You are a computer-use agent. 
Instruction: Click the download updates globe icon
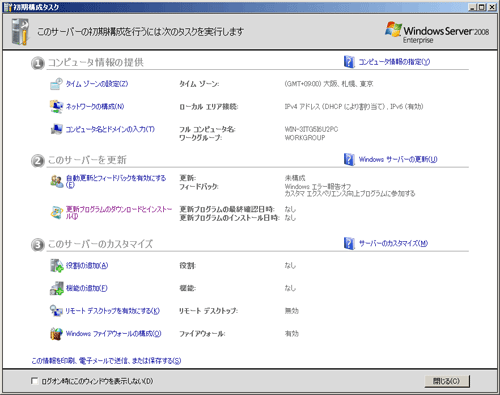57,212
